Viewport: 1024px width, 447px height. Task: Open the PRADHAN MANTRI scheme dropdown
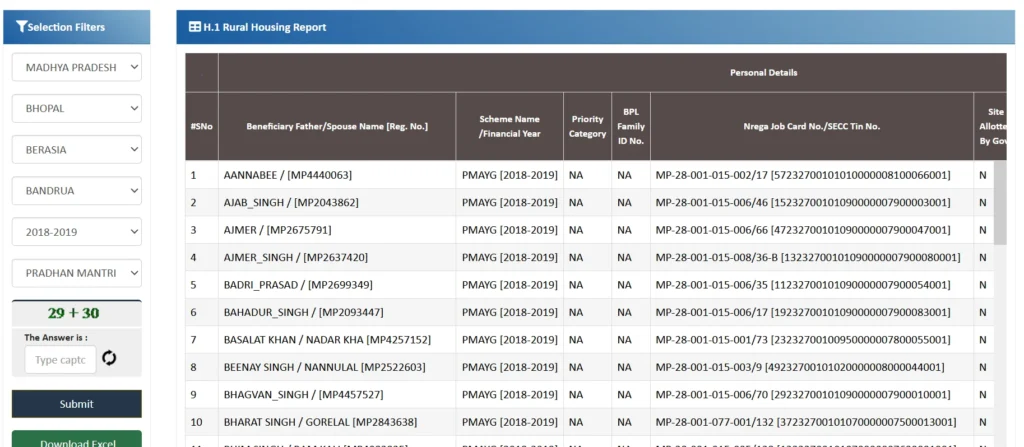pyautogui.click(x=76, y=272)
